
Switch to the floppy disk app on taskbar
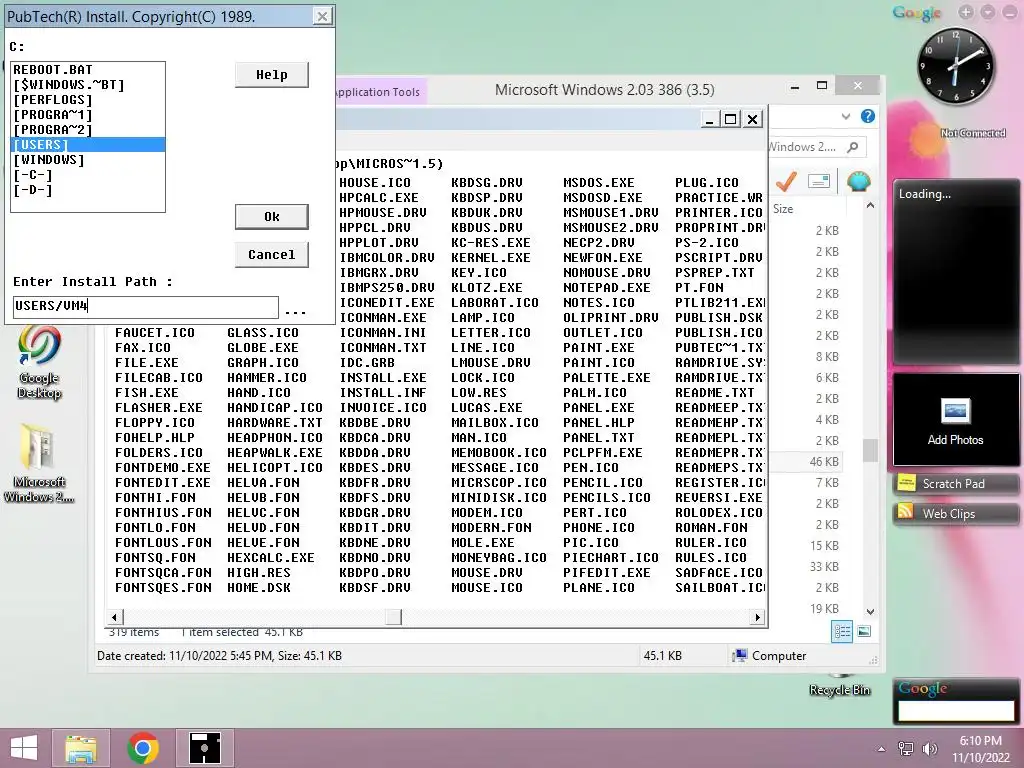205,748
